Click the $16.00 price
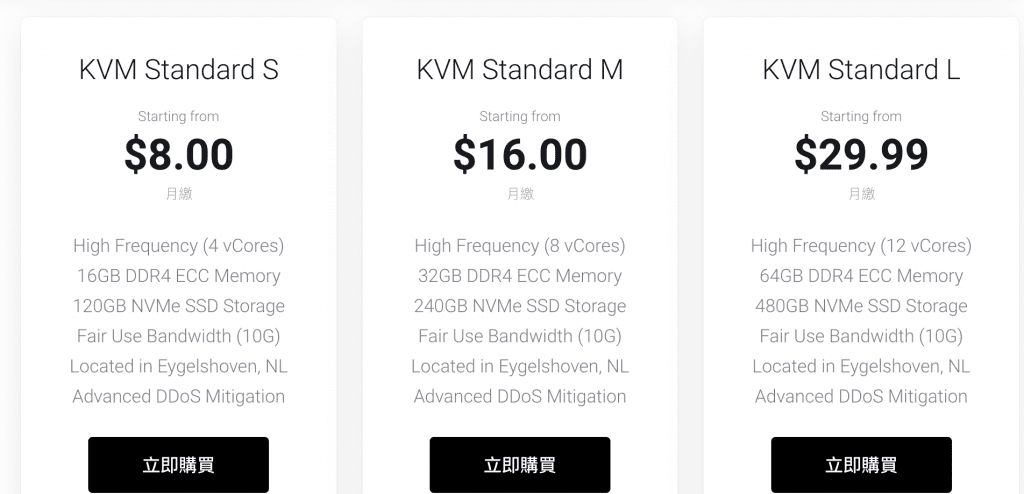This screenshot has width=1024, height=494. pos(520,155)
